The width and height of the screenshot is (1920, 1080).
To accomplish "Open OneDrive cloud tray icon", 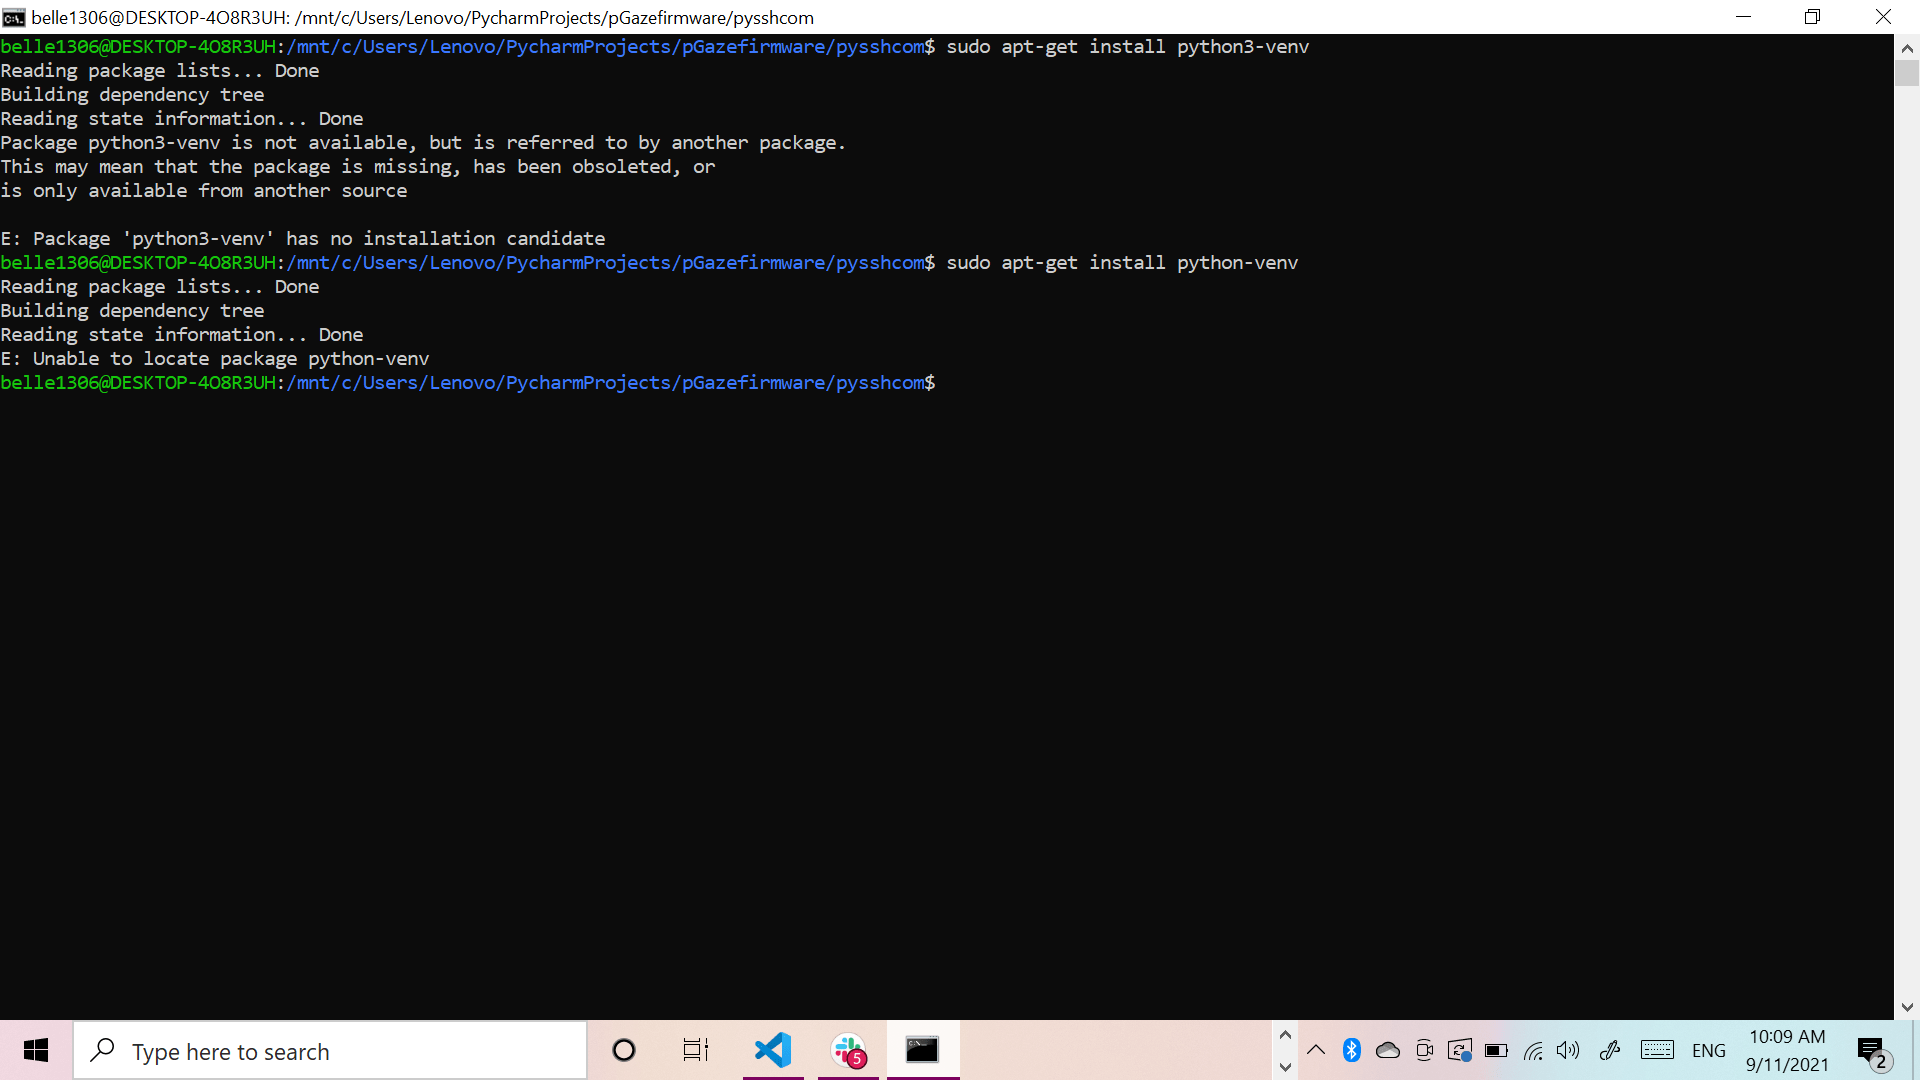I will click(1388, 1050).
